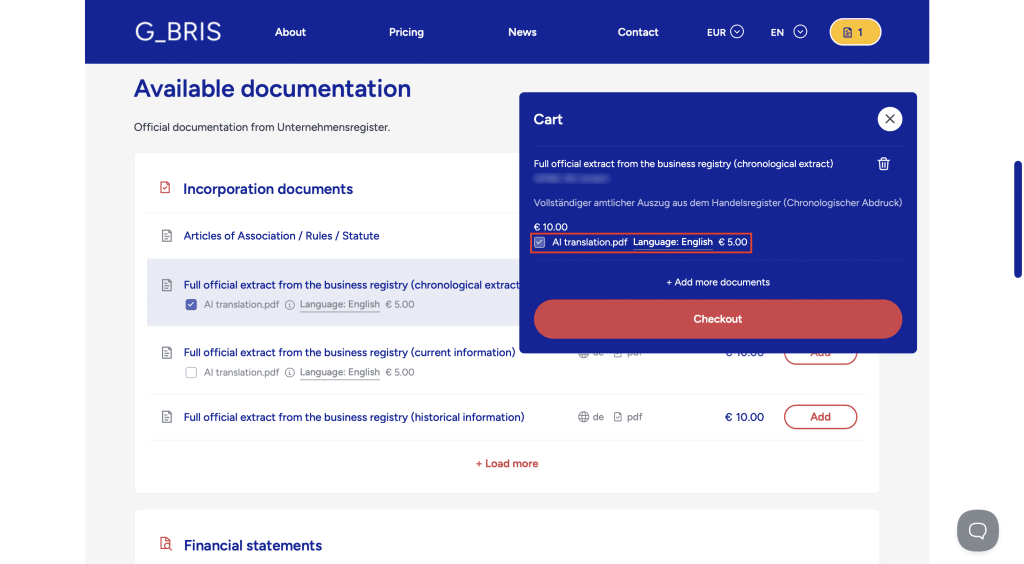Click + Load more documents
The image size is (1024, 564).
point(507,463)
